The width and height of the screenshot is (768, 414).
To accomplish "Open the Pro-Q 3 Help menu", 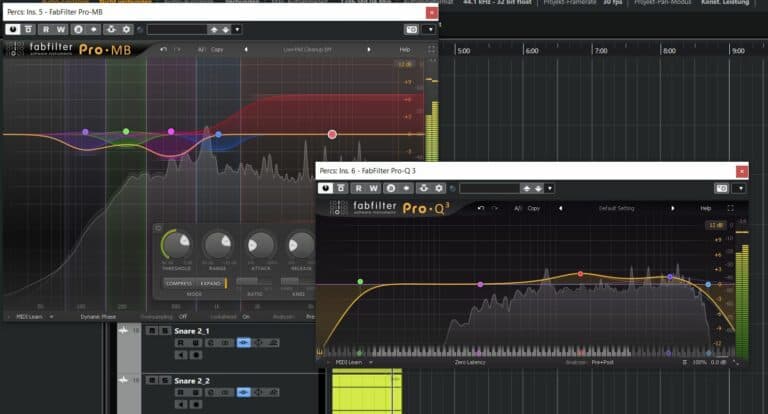I will (705, 208).
